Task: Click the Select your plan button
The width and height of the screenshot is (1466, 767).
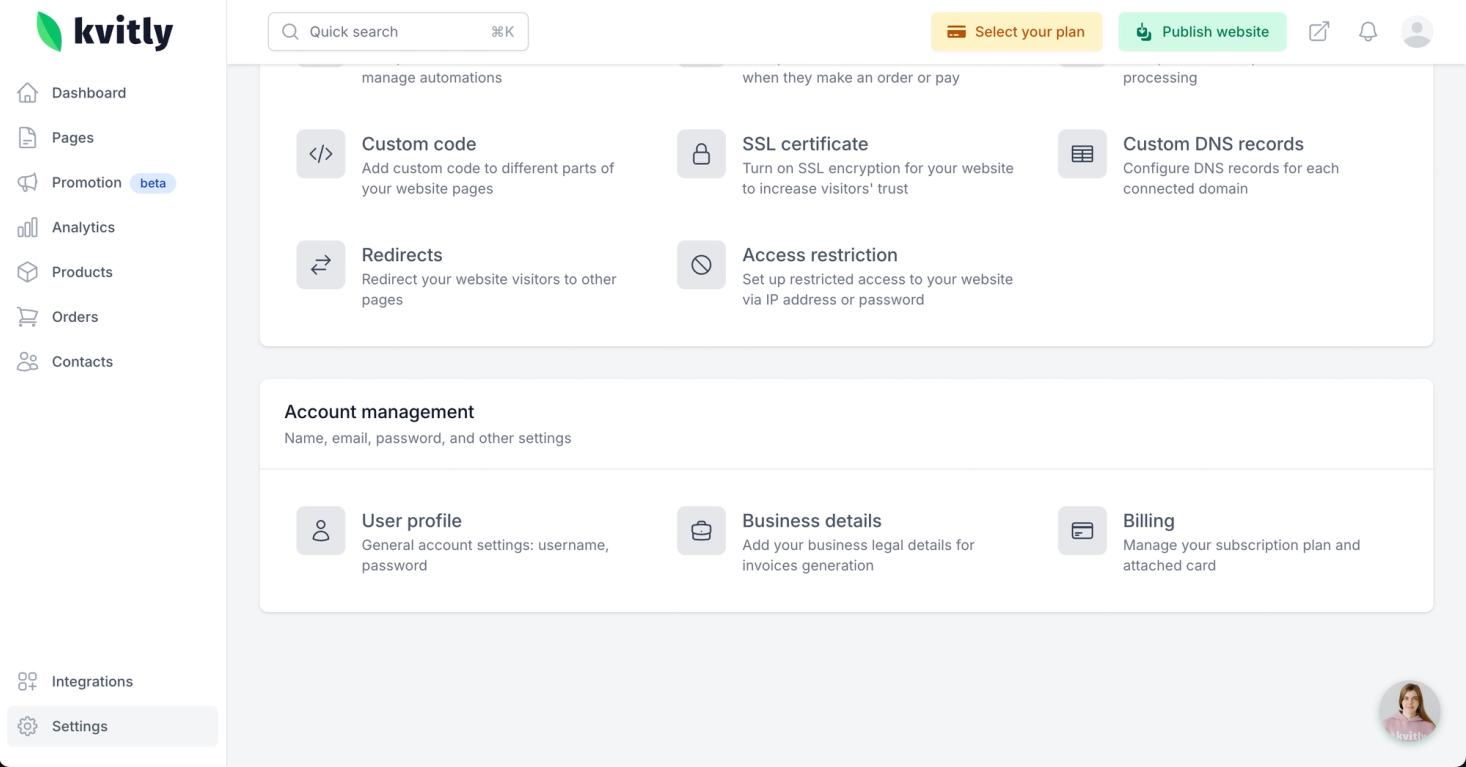Action: coord(1016,32)
